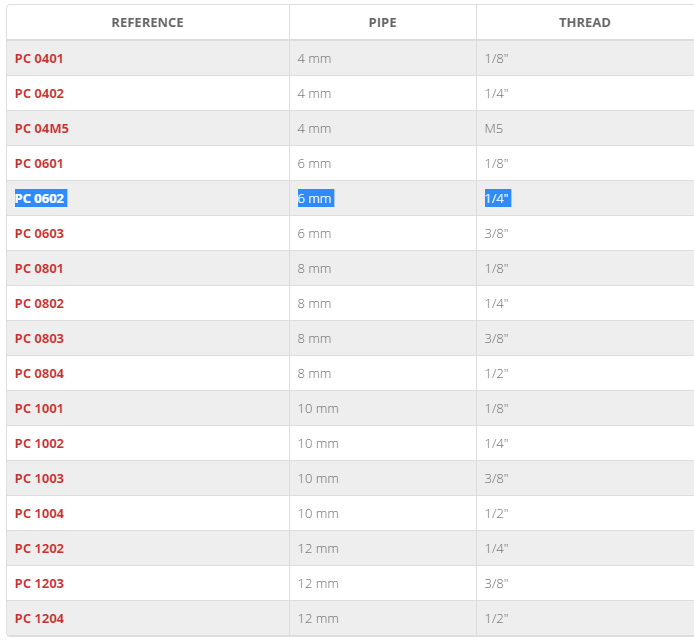Click the PC 1204 reference
The image size is (694, 643).
click(x=39, y=618)
